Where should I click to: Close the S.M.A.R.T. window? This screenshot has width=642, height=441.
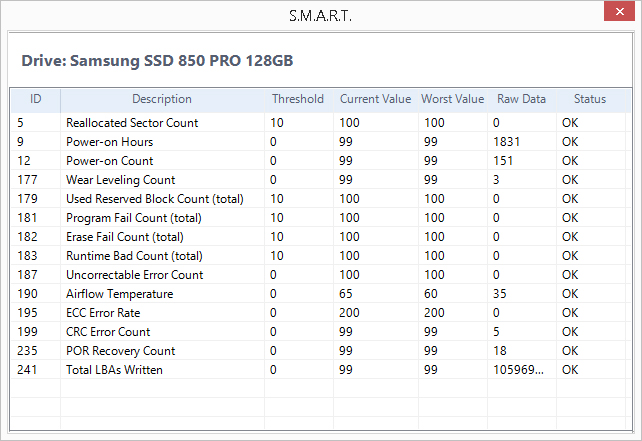pyautogui.click(x=619, y=11)
